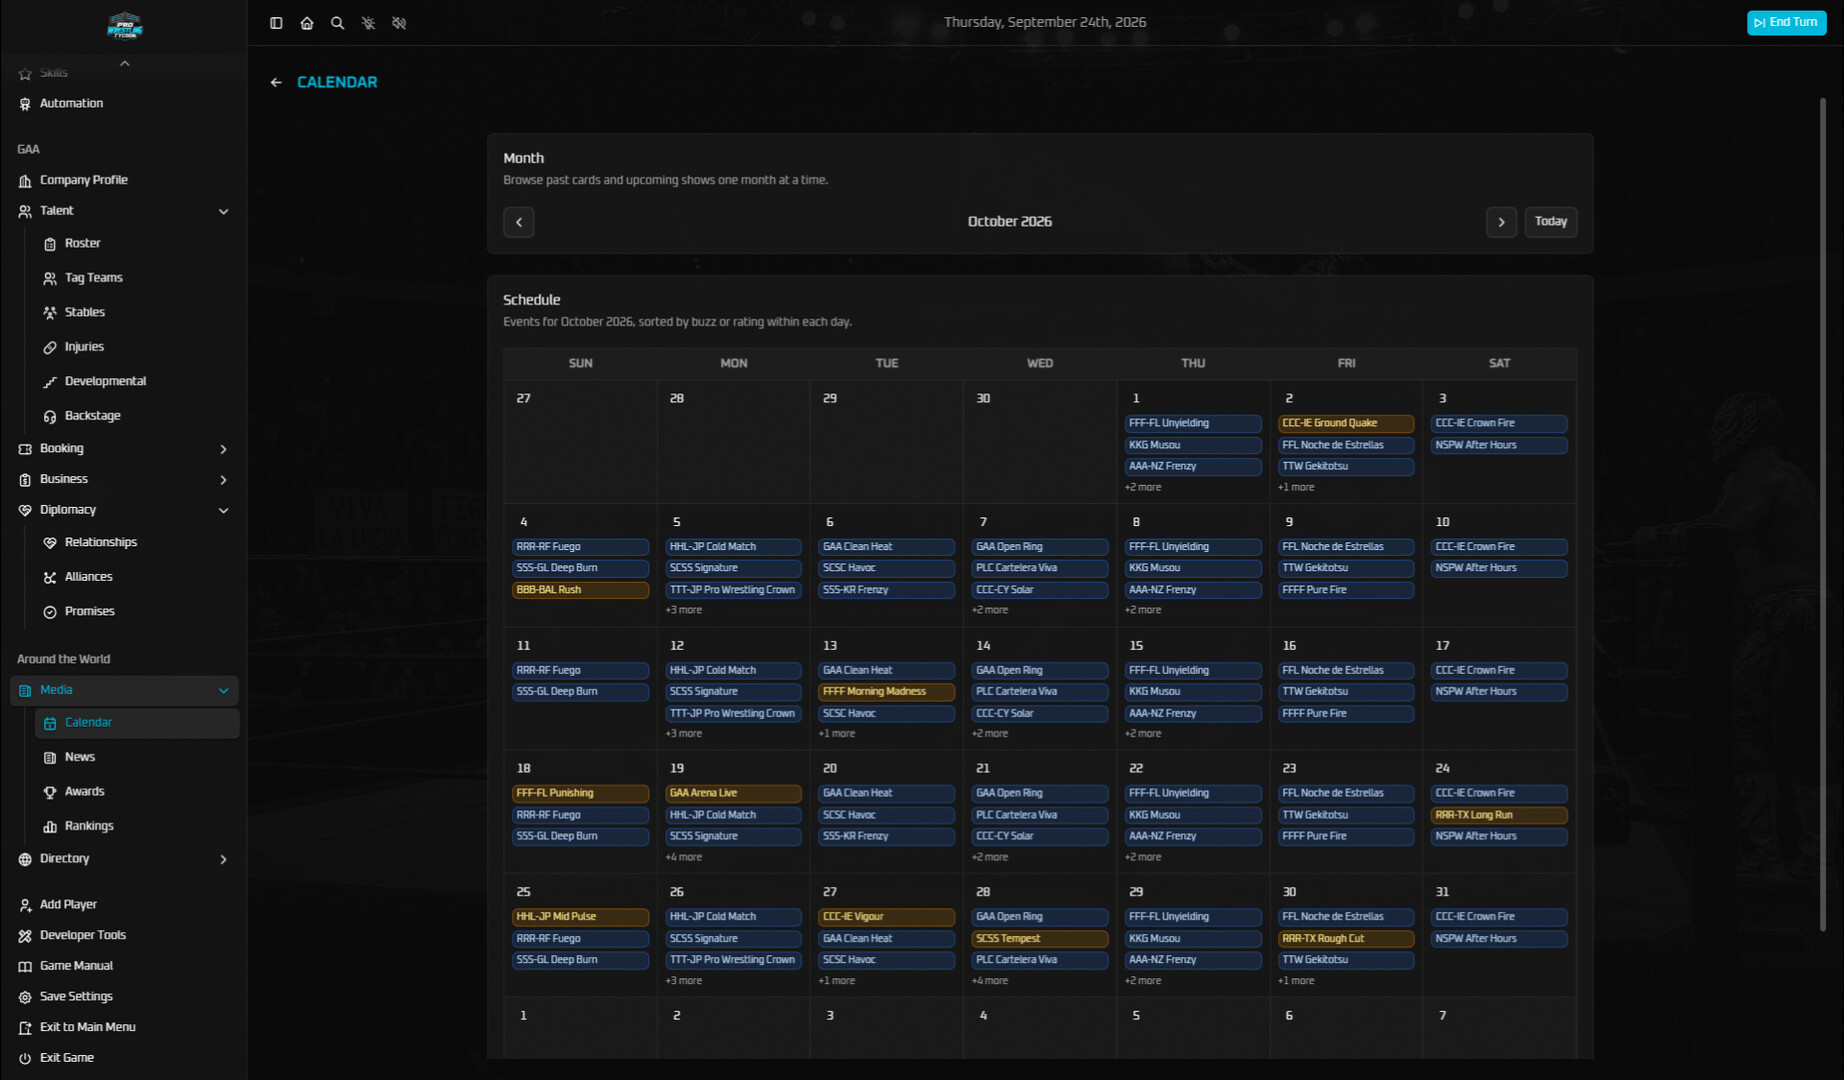The image size is (1844, 1080).
Task: Open the home icon in toolbar
Action: click(307, 23)
